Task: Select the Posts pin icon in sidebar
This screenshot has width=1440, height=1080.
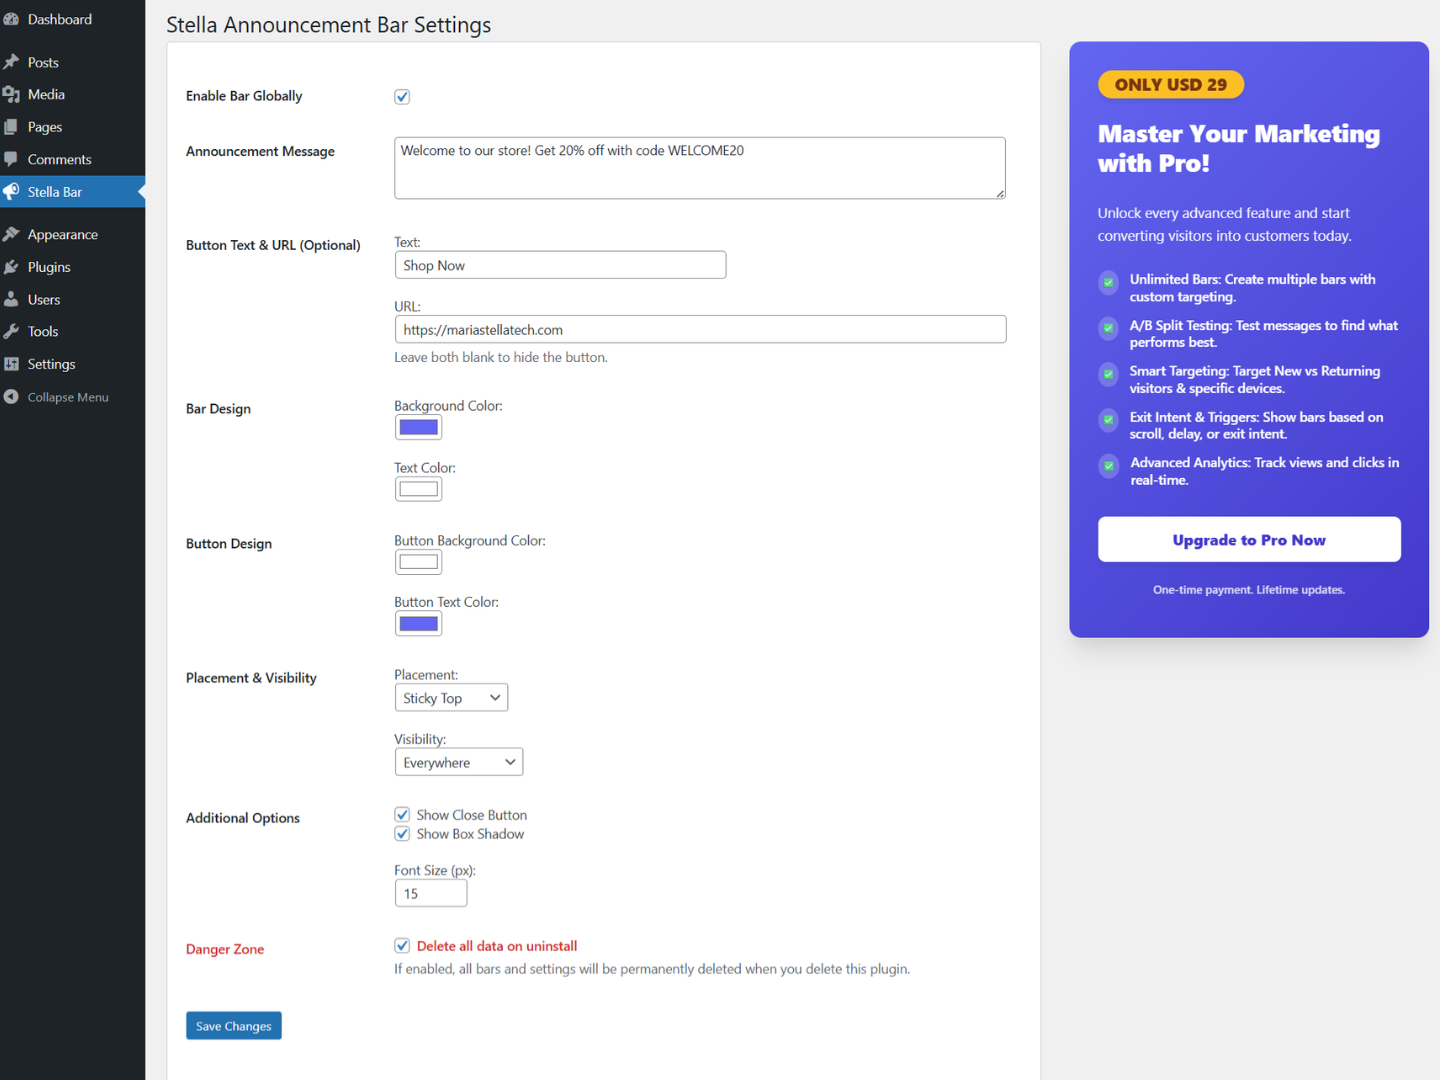Action: click(14, 62)
